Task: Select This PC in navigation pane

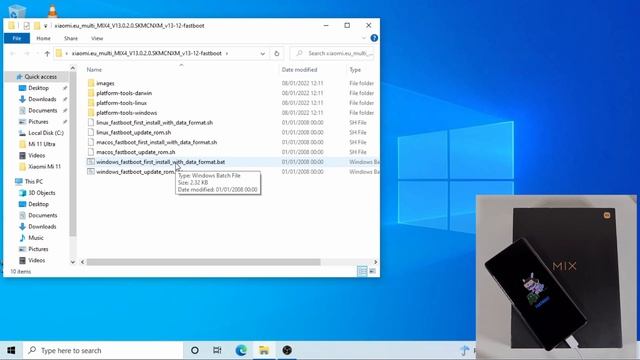Action: [x=33, y=182]
